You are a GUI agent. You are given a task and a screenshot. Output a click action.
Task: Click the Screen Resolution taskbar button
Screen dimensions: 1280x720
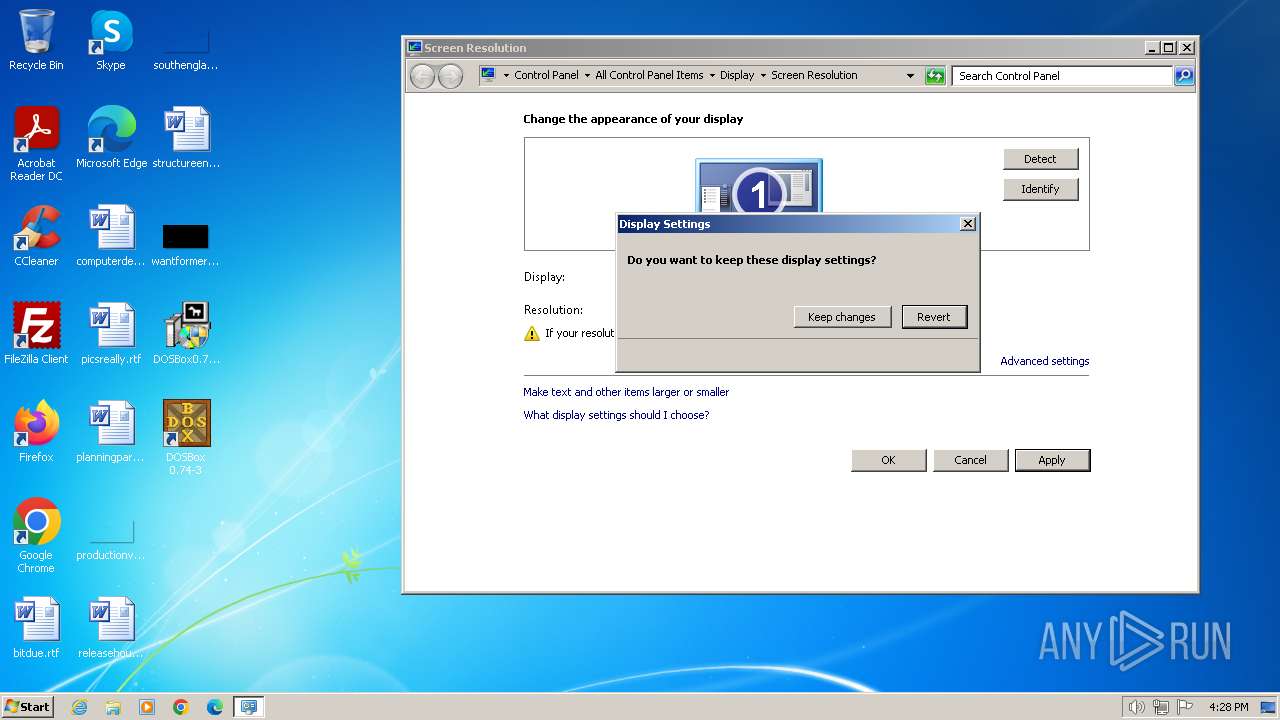tap(248, 707)
